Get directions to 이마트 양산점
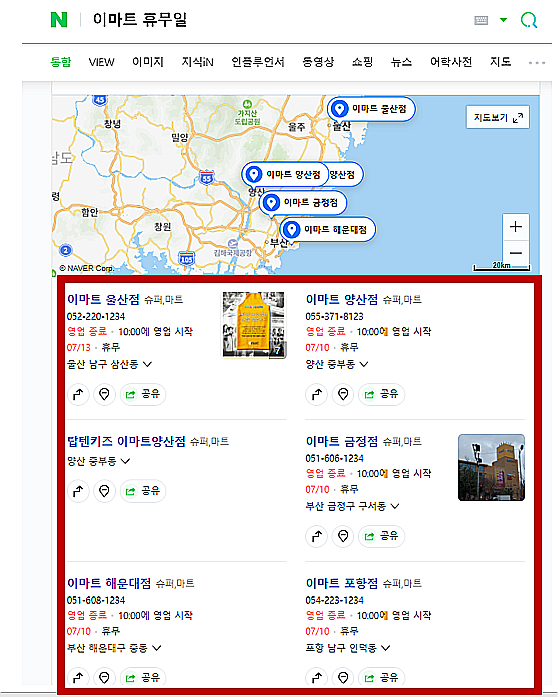Image resolution: width=558 pixels, height=697 pixels. click(317, 394)
